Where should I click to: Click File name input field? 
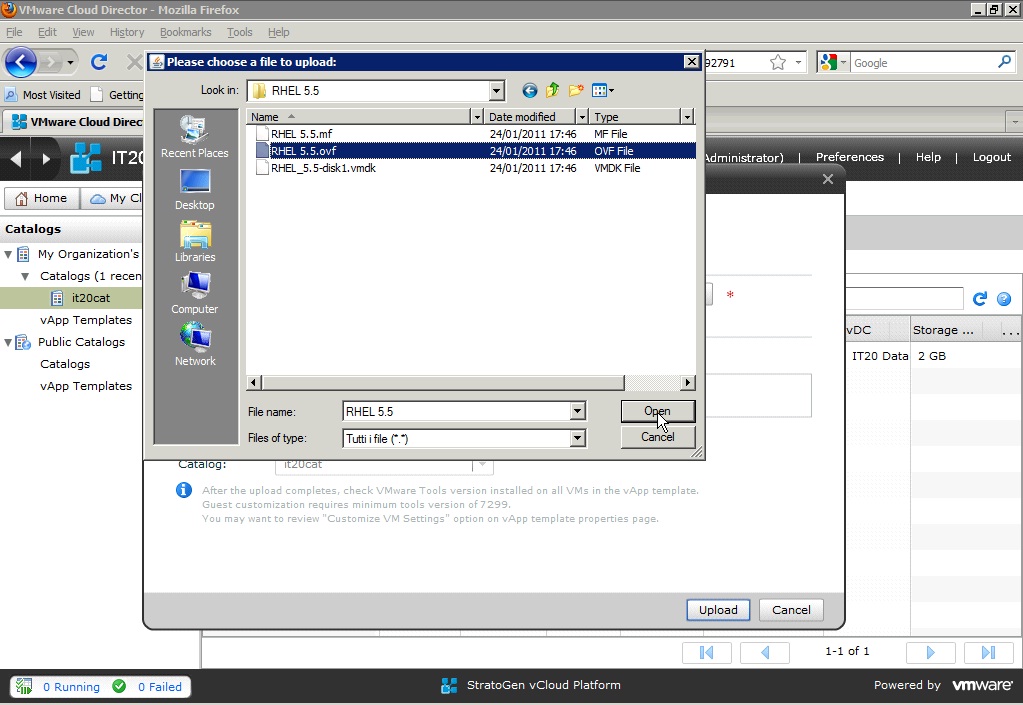click(x=457, y=412)
